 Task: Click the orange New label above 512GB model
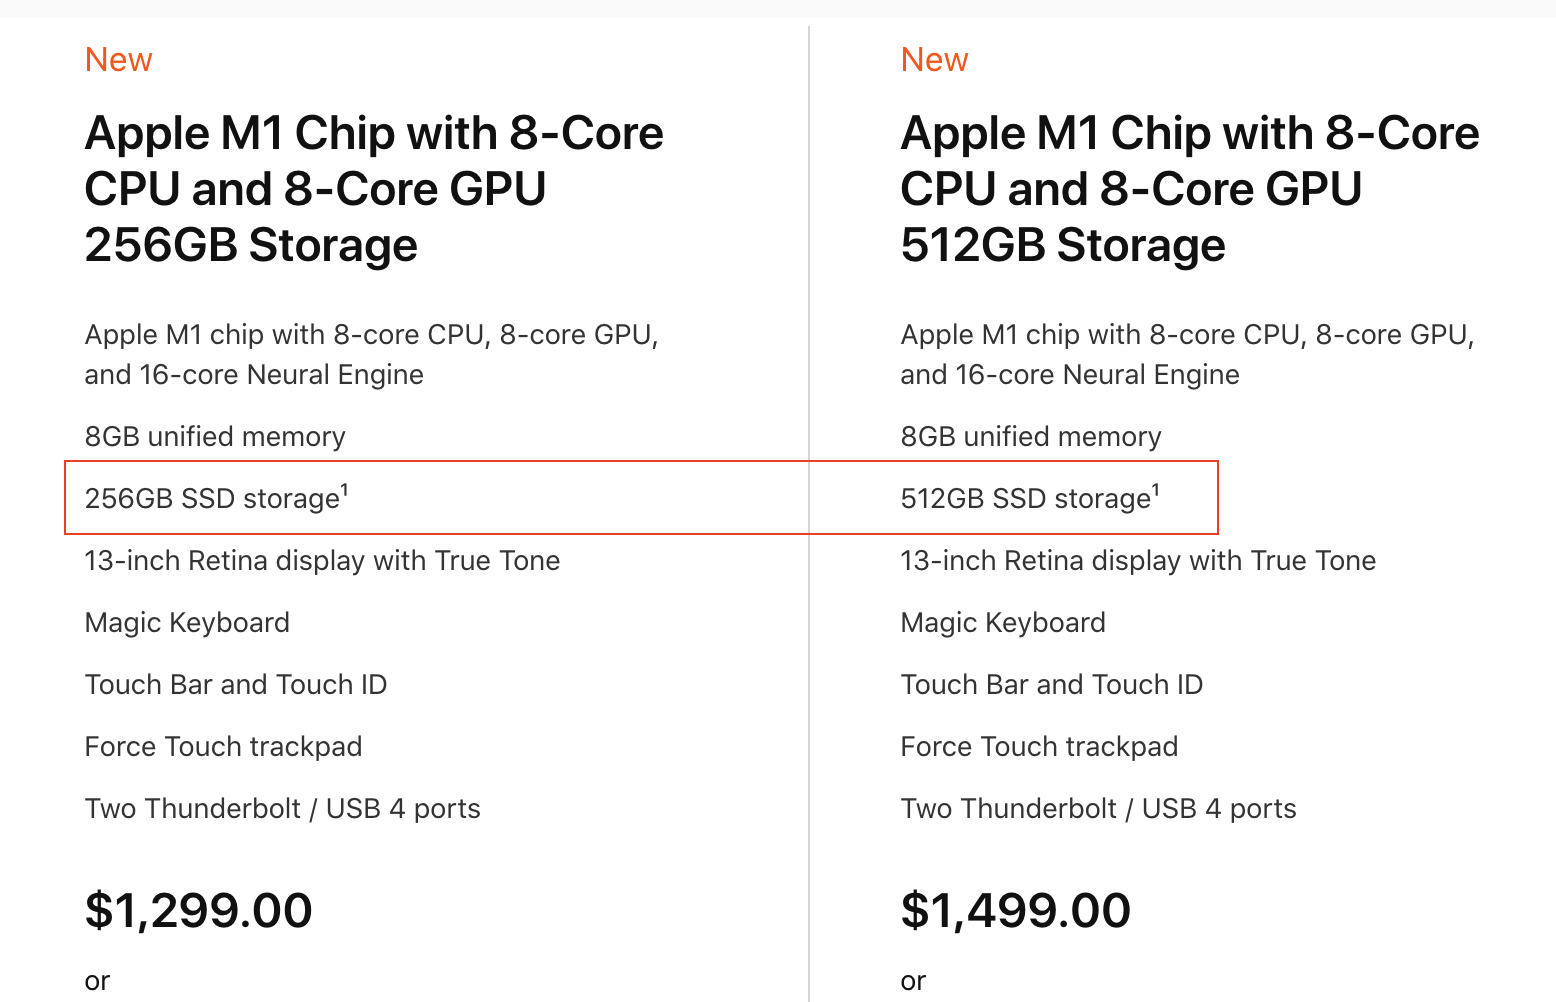click(x=934, y=60)
